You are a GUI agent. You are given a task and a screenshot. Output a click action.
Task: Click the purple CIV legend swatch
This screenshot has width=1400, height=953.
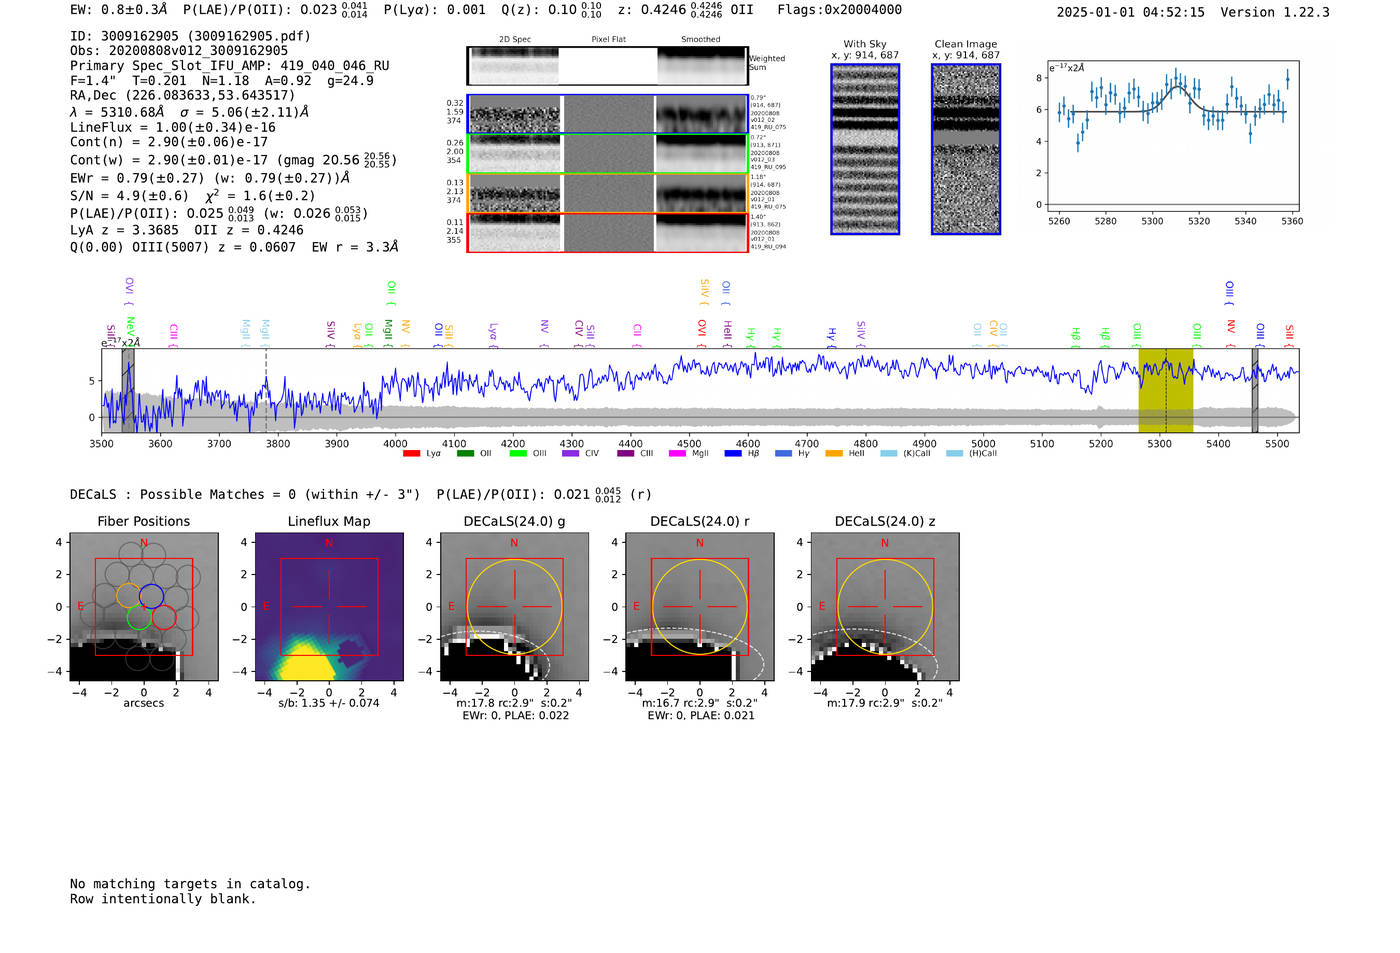click(571, 454)
